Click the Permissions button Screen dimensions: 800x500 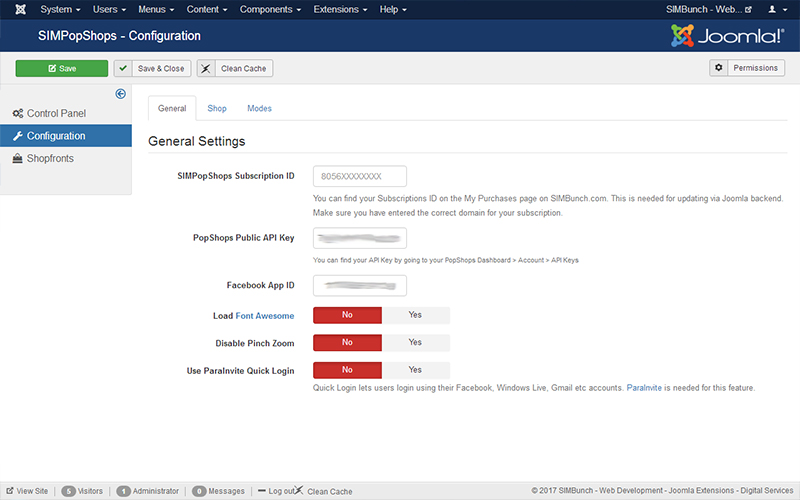[x=747, y=68]
